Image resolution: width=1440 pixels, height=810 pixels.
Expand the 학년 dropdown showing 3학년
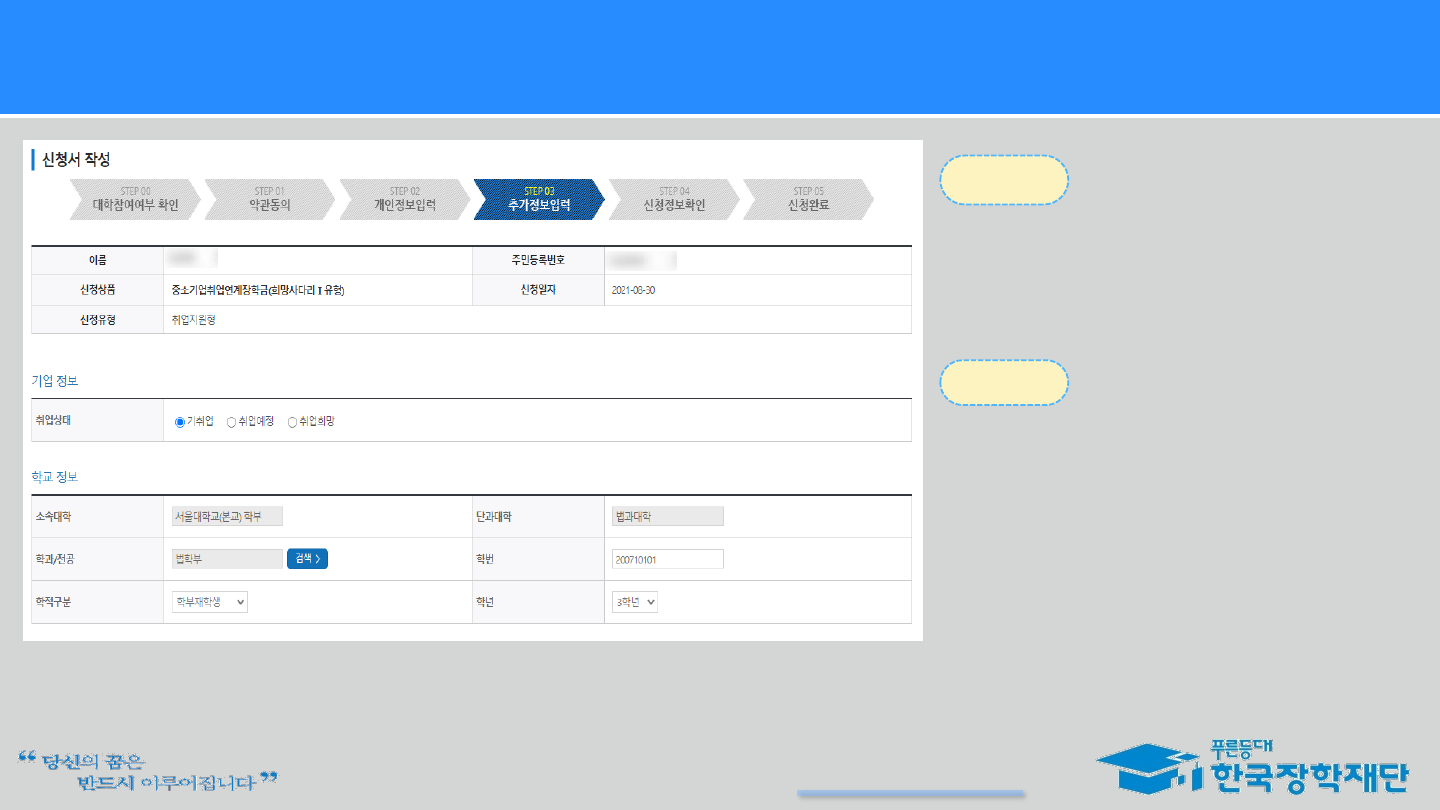pos(635,602)
